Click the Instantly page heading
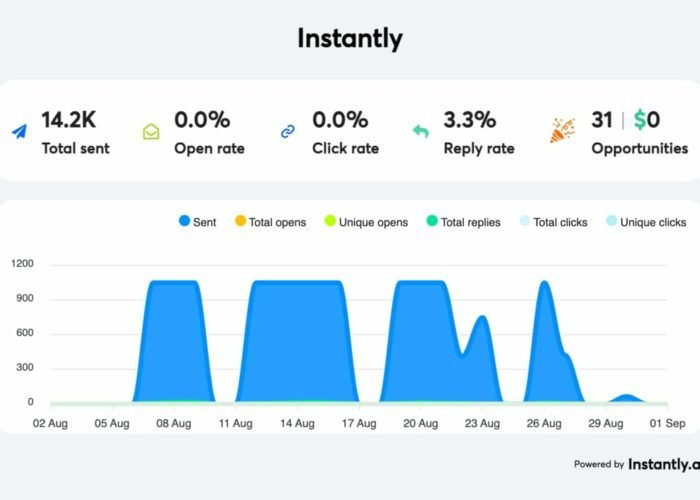The height and width of the screenshot is (500, 700). 350,39
